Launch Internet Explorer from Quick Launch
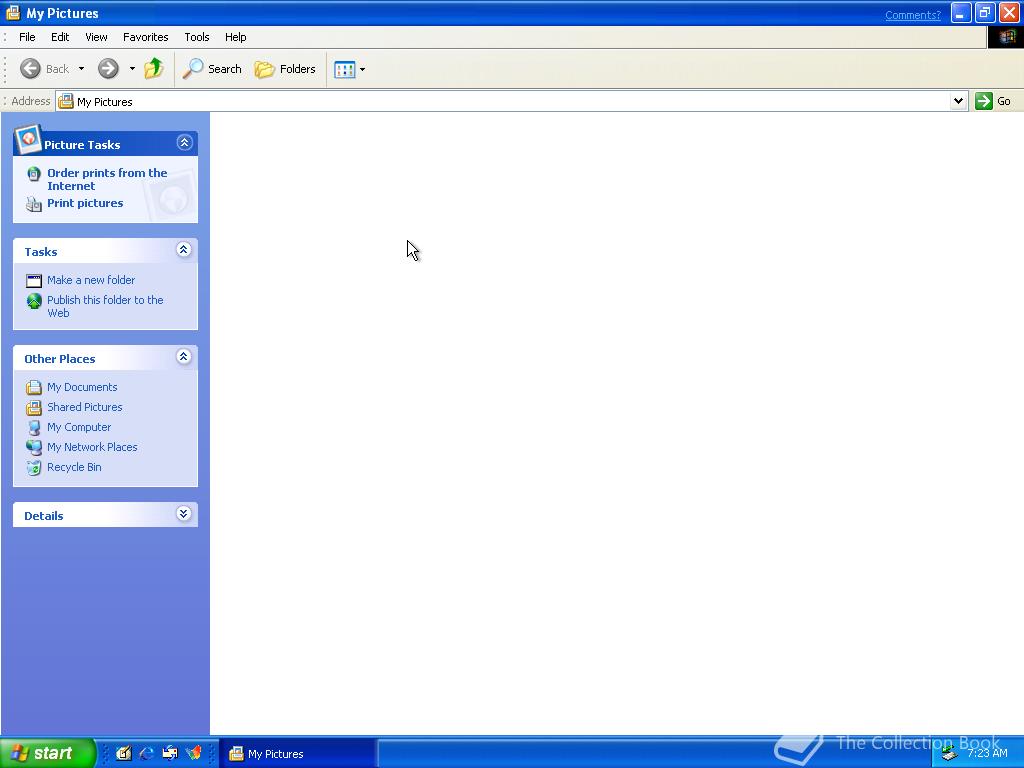This screenshot has height=768, width=1024. (147, 754)
